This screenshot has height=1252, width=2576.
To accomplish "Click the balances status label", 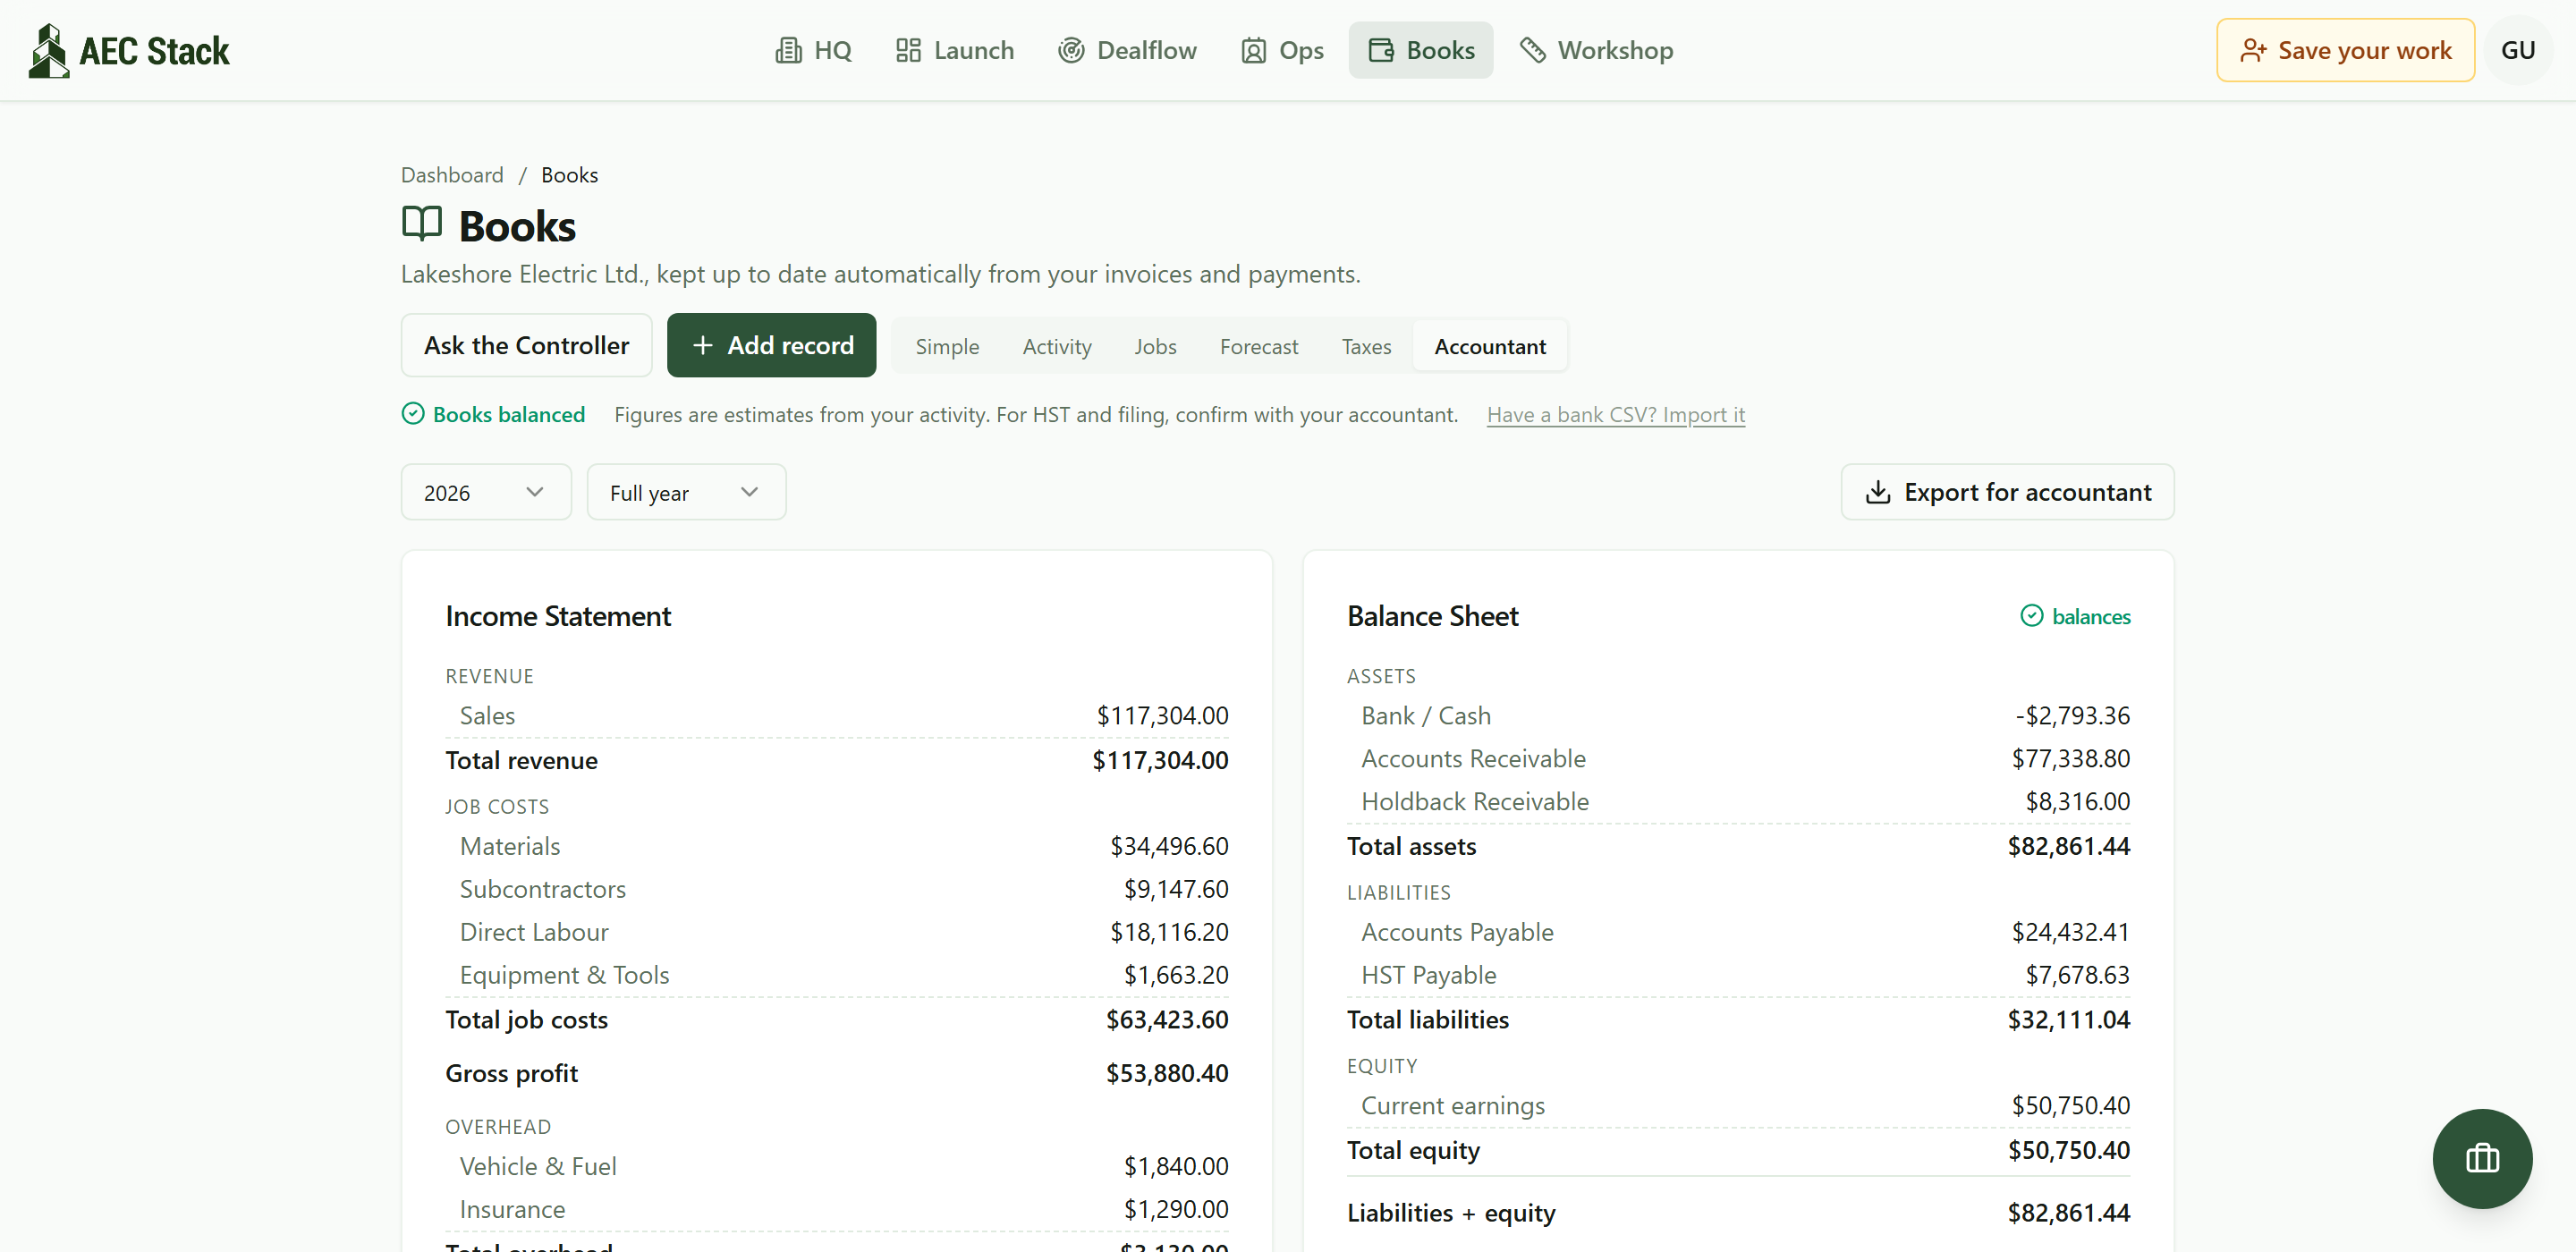I will click(x=2090, y=616).
